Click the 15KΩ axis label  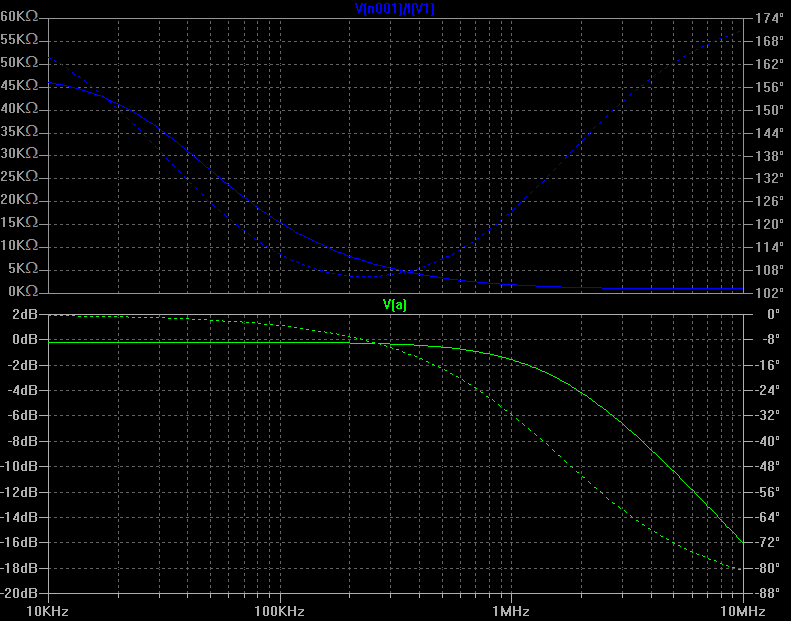click(19, 222)
